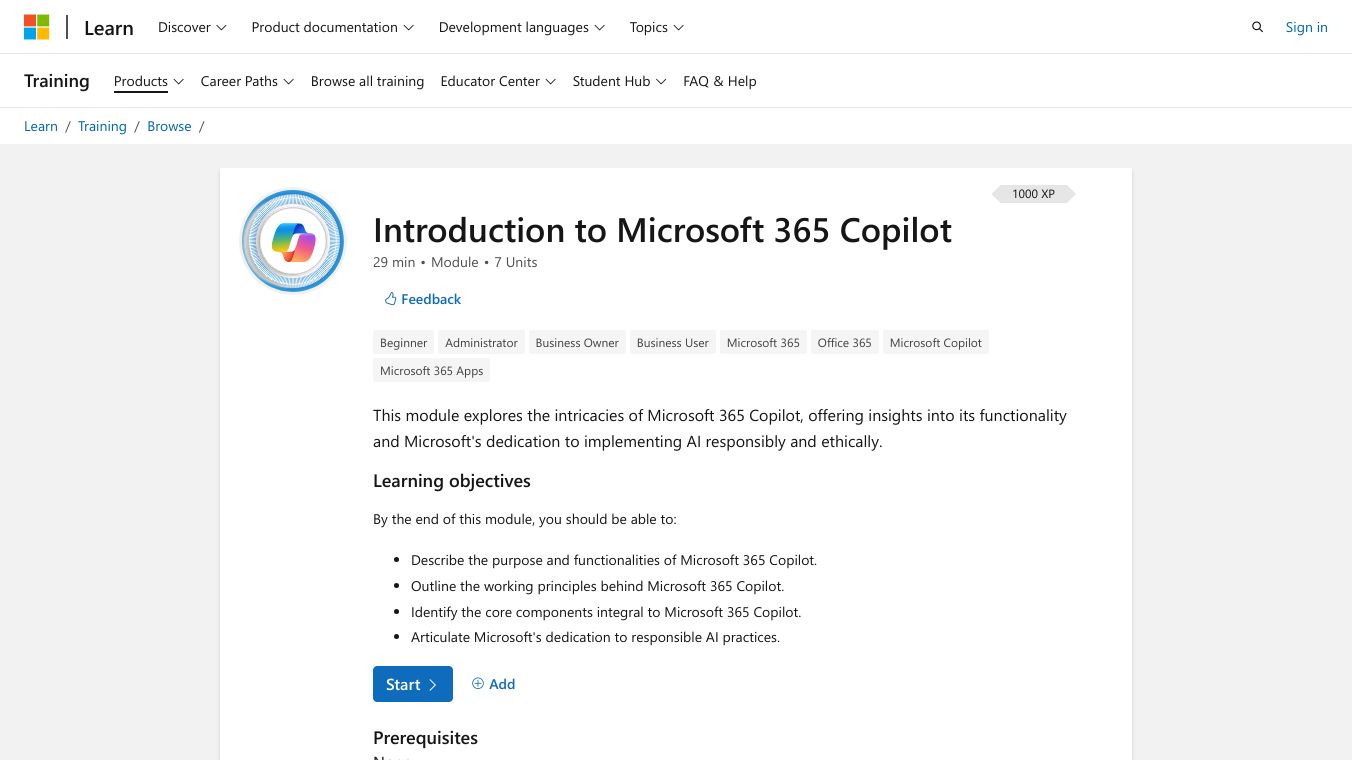Click the Microsoft logo icon
This screenshot has height=760, width=1352.
tap(37, 27)
